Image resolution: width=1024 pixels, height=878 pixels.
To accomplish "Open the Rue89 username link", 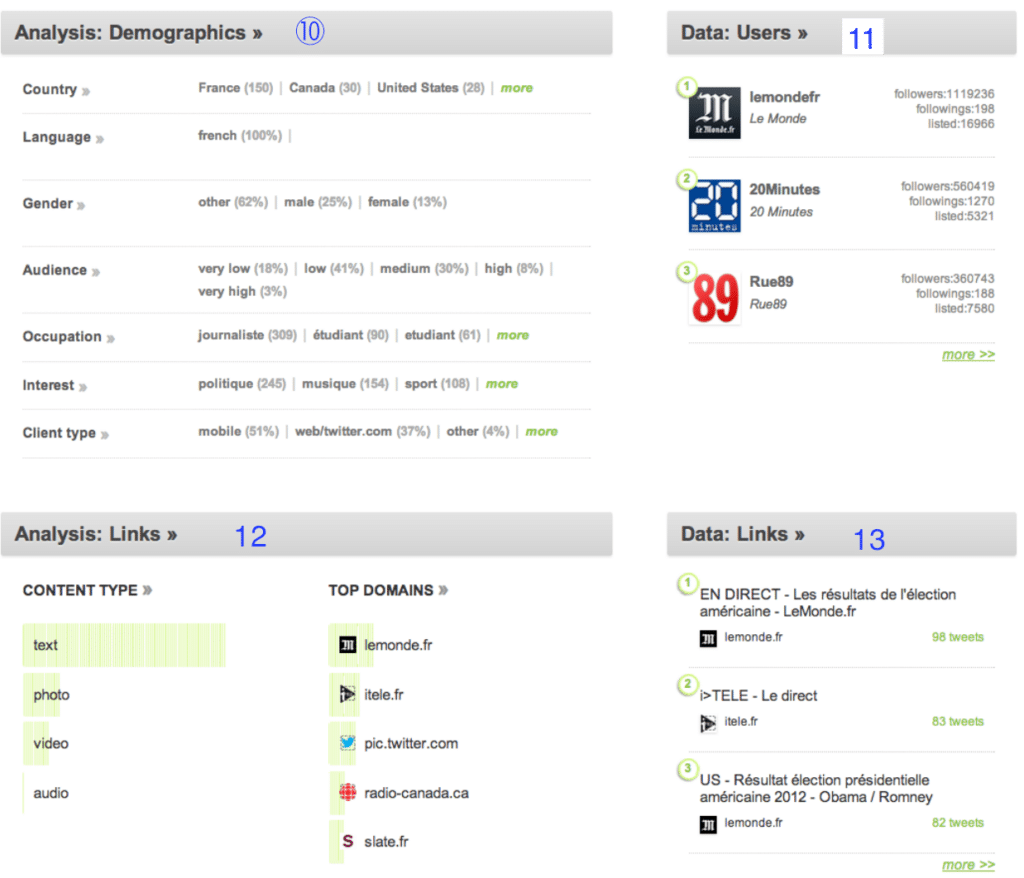I will (771, 282).
